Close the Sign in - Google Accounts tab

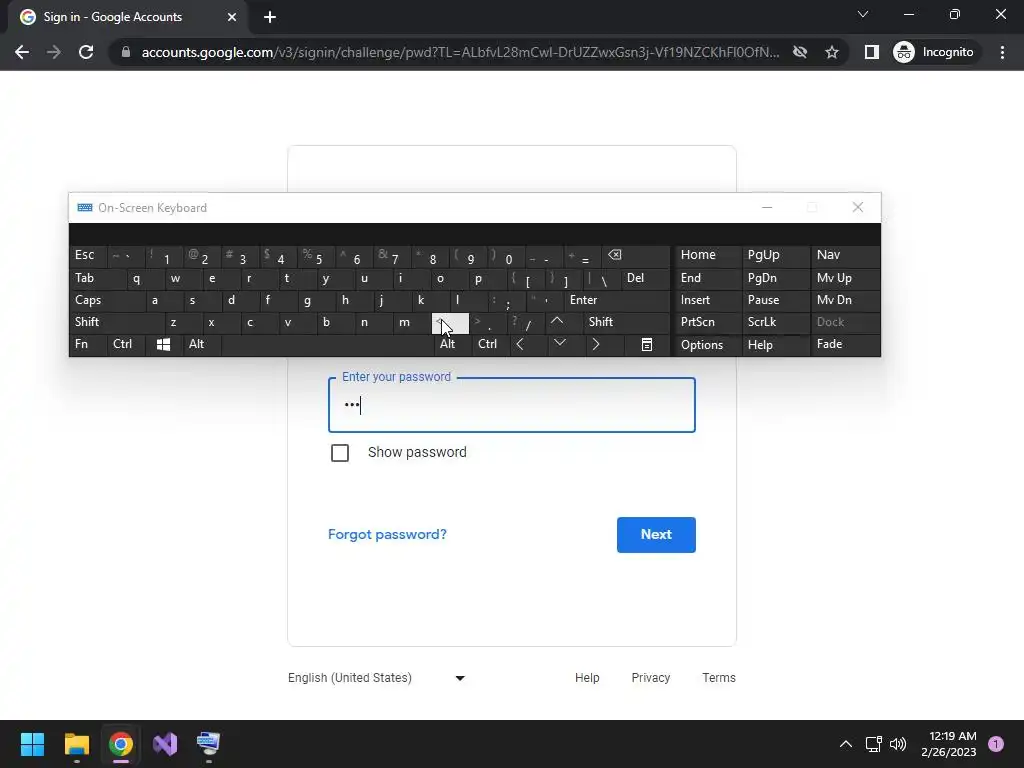point(232,17)
